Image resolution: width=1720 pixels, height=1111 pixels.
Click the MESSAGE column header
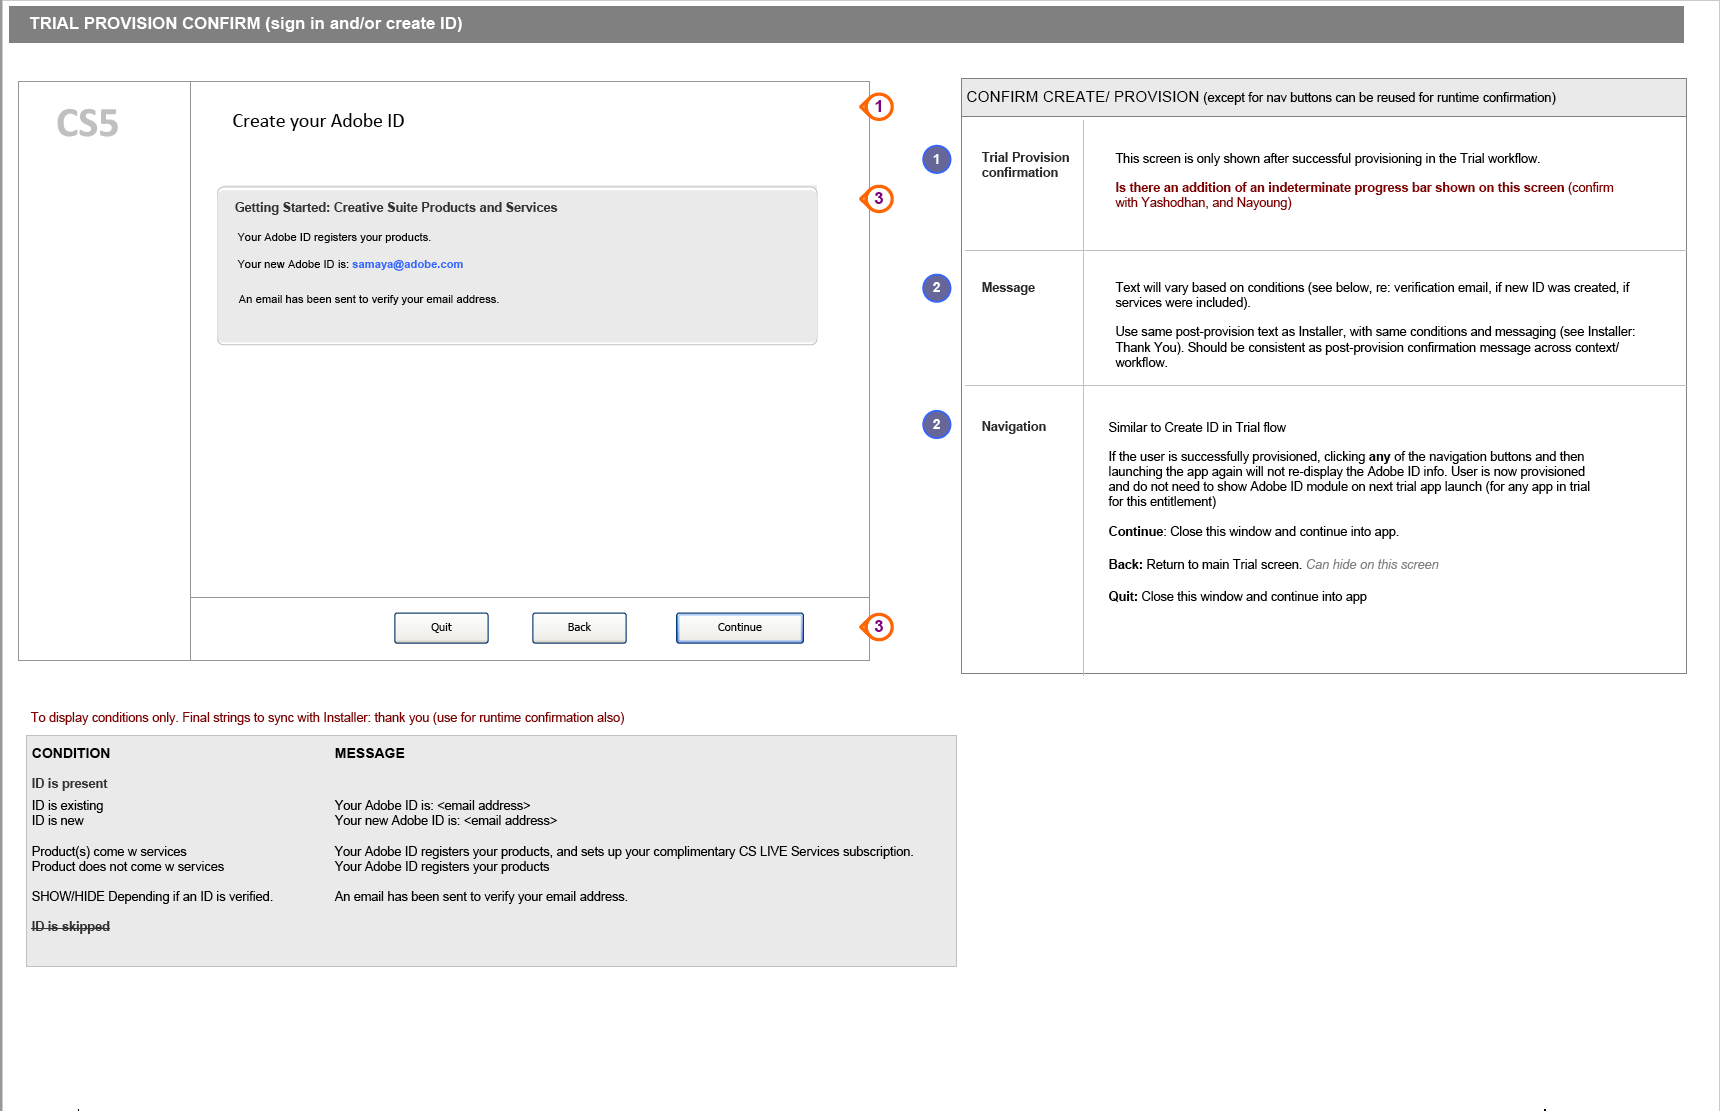click(370, 753)
